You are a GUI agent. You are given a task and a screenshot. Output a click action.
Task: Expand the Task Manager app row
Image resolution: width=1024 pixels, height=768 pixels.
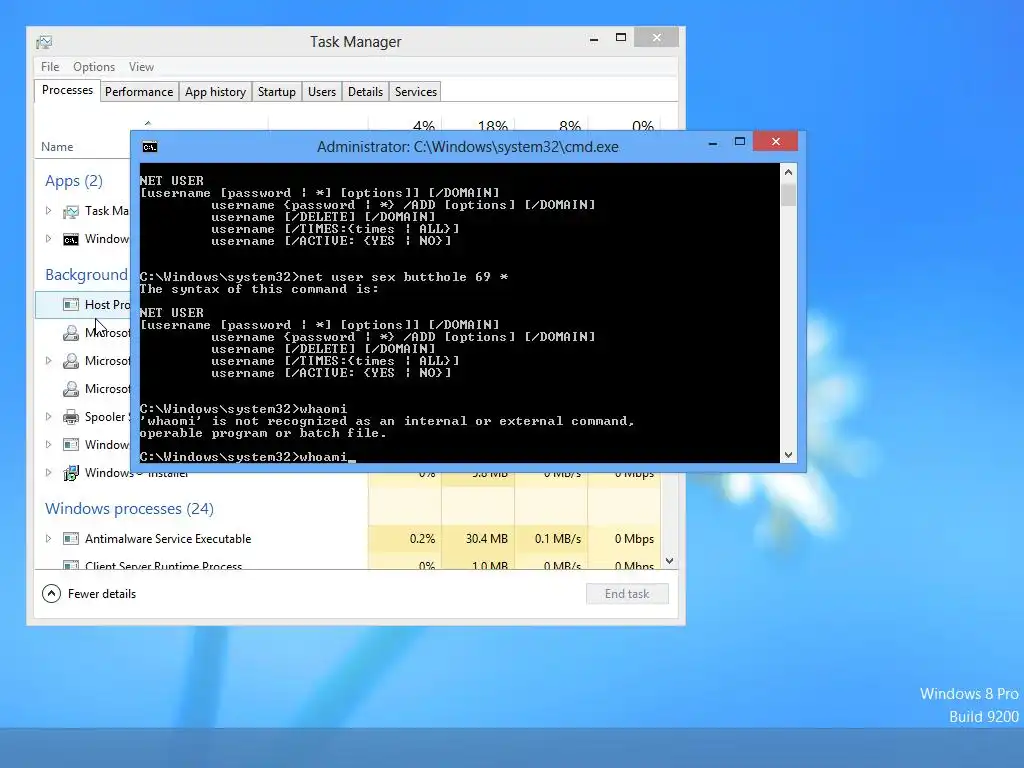48,210
